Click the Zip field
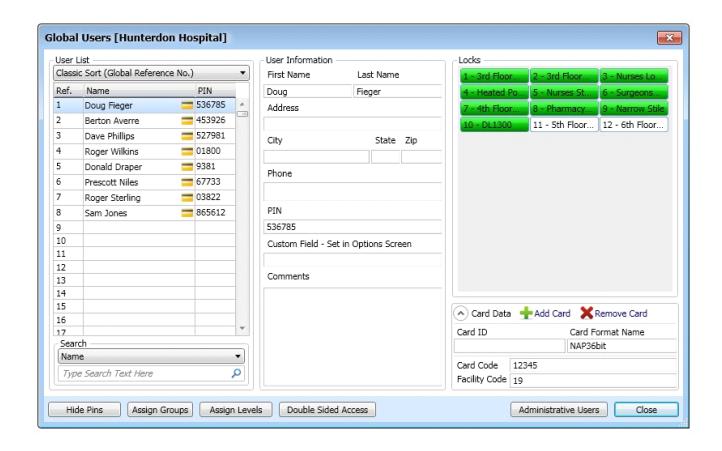722x451 pixels. coord(422,157)
